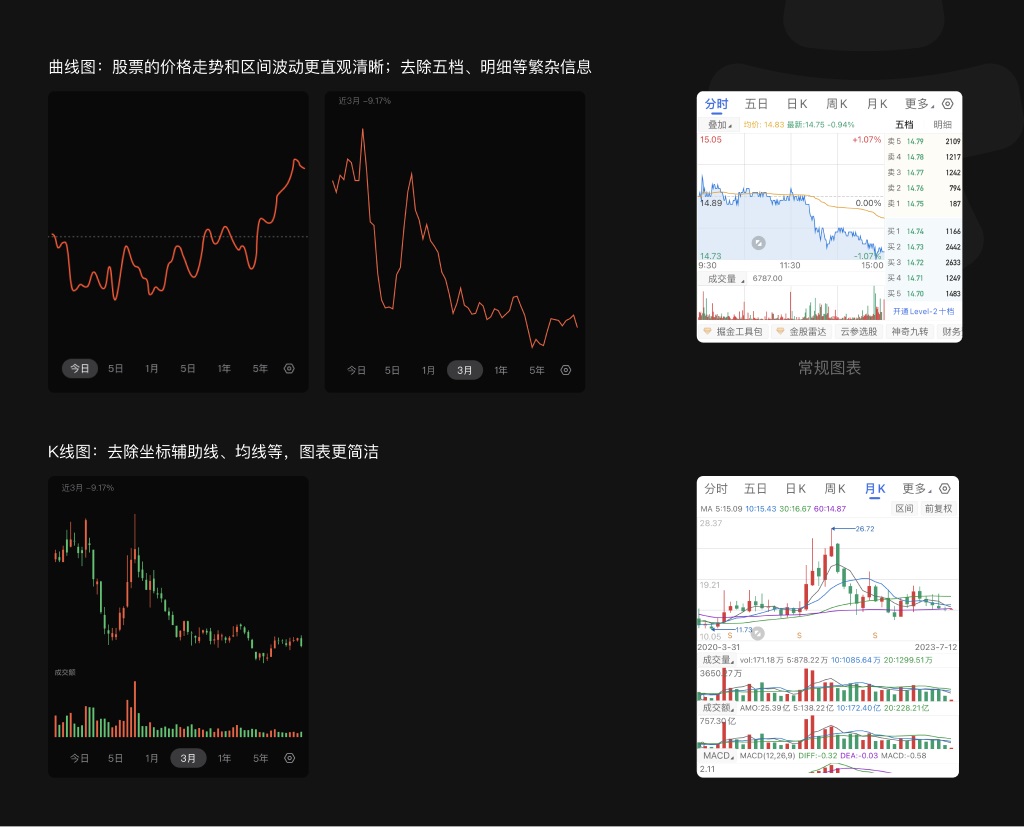Open 成交量 dropdown in the 月K chart
The width and height of the screenshot is (1024, 827).
click(x=718, y=660)
